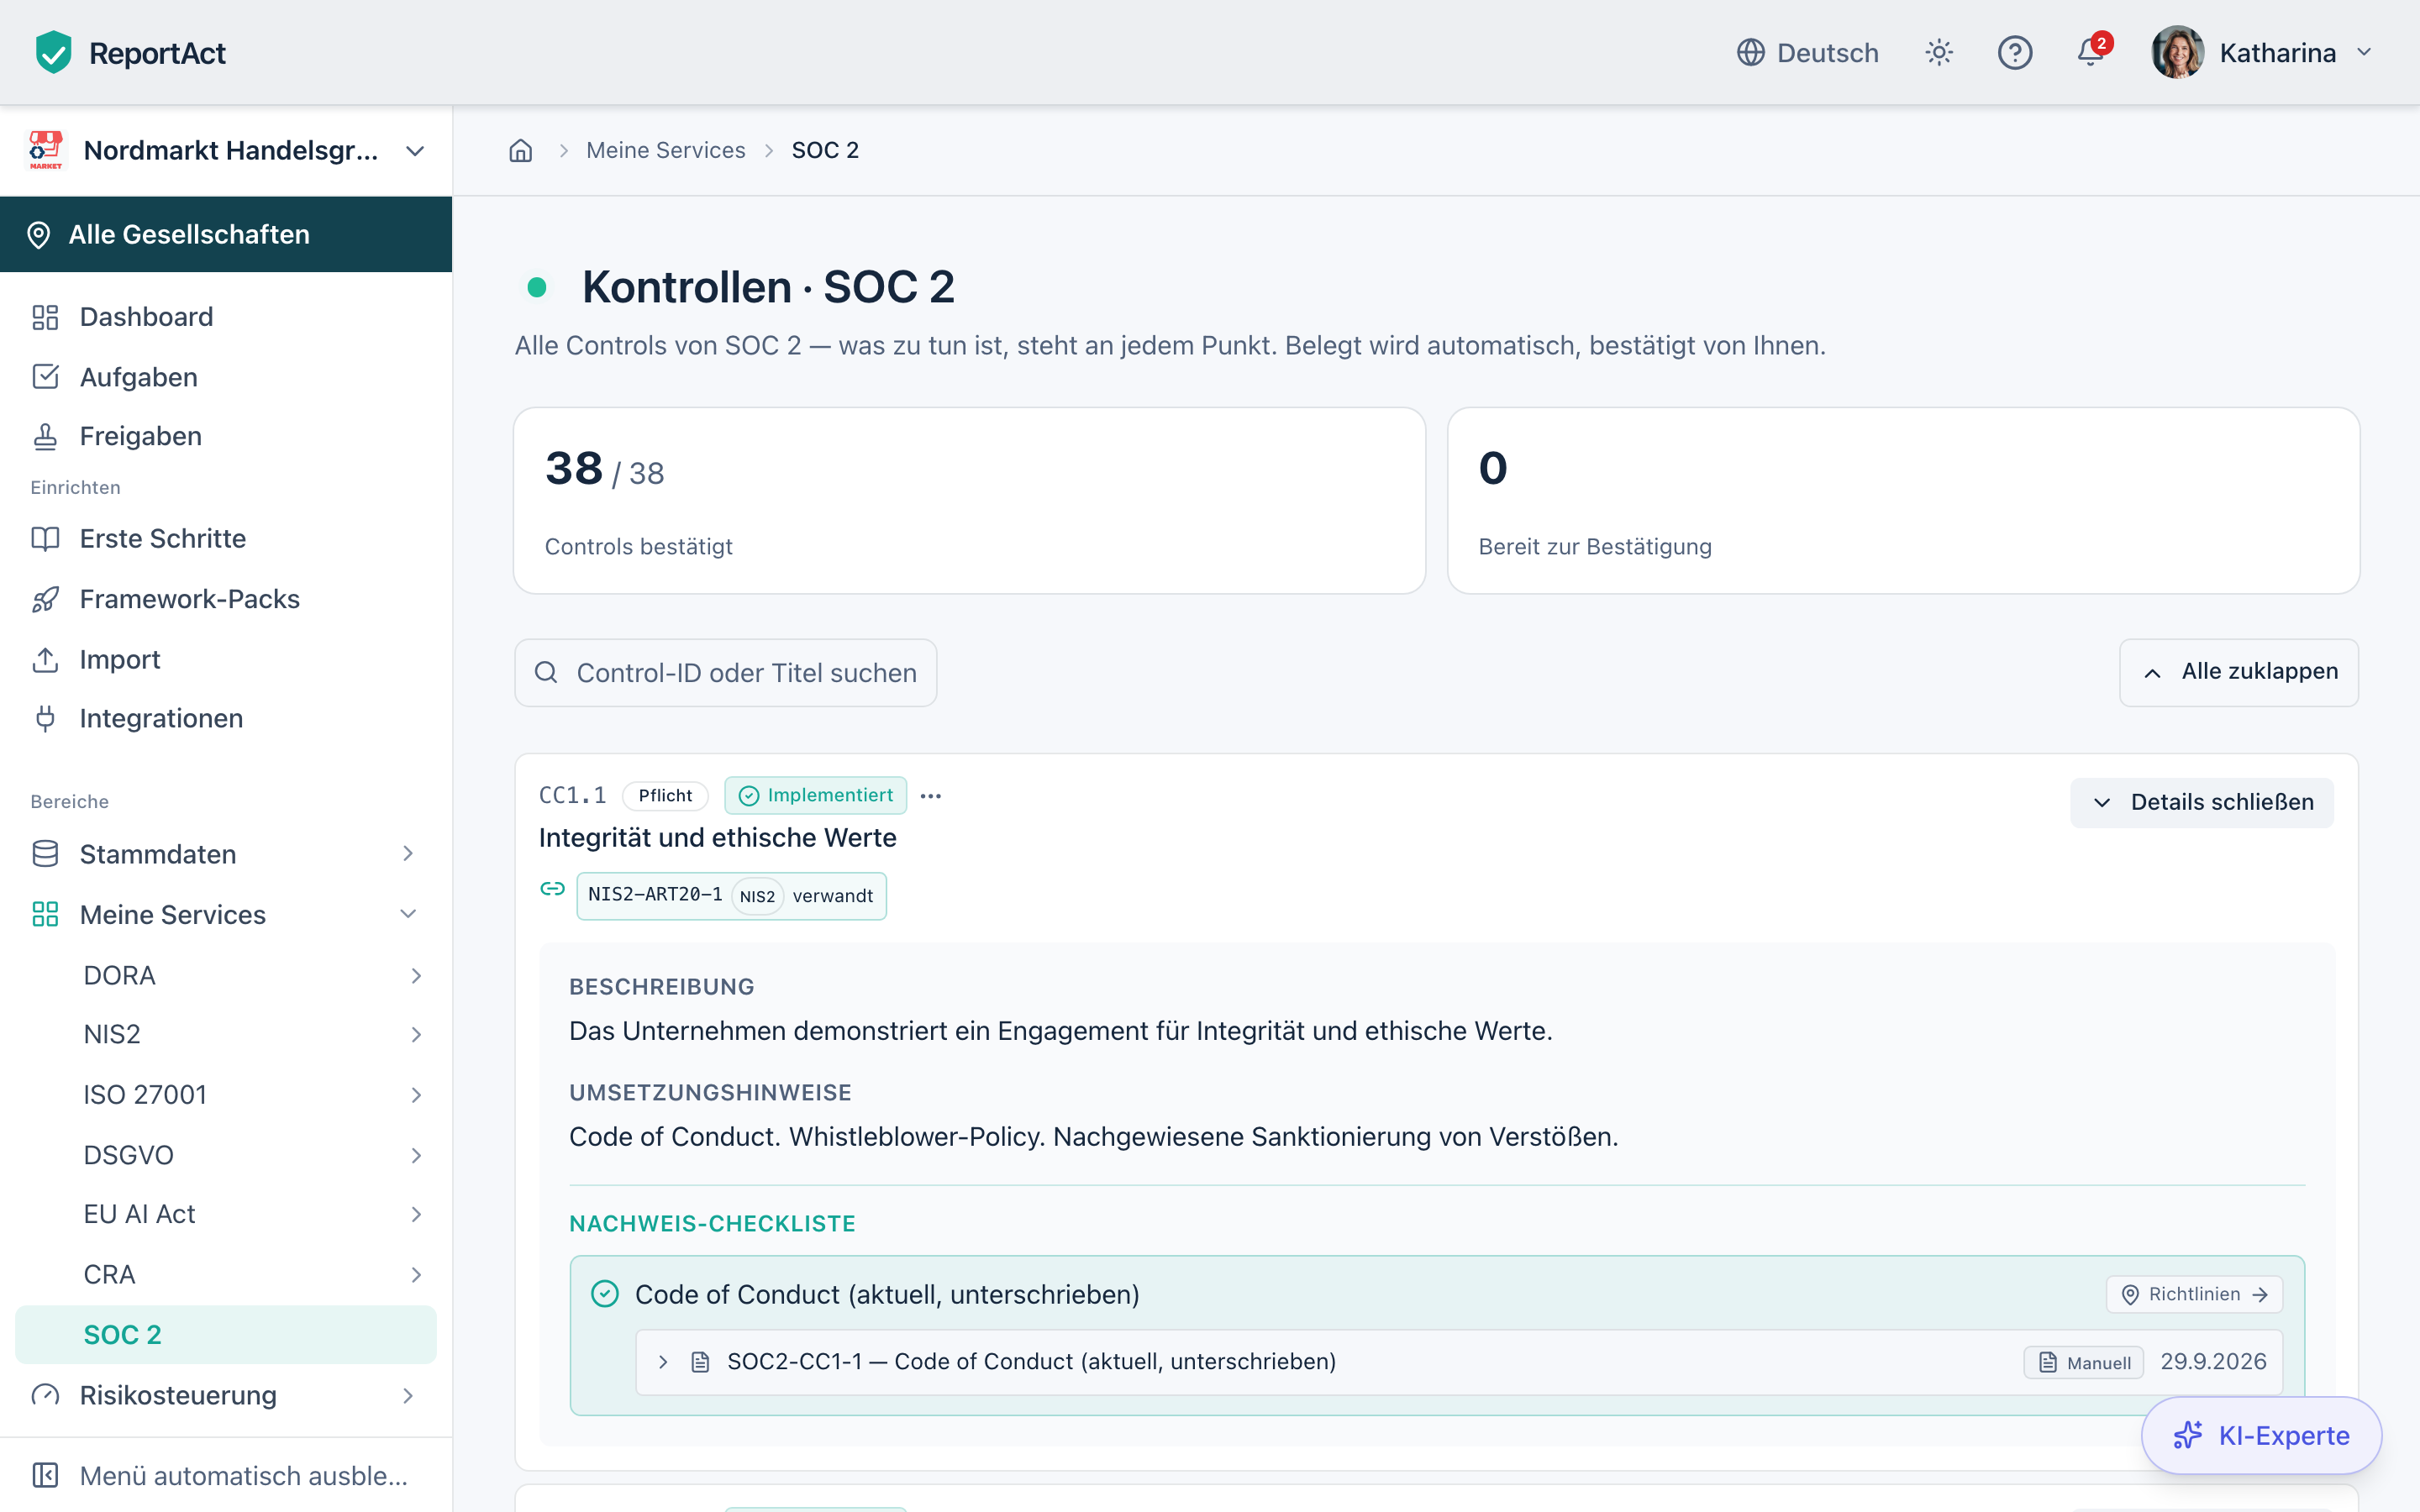Click the Control-ID oder Titel search field
The height and width of the screenshot is (1512, 2420).
(x=725, y=673)
